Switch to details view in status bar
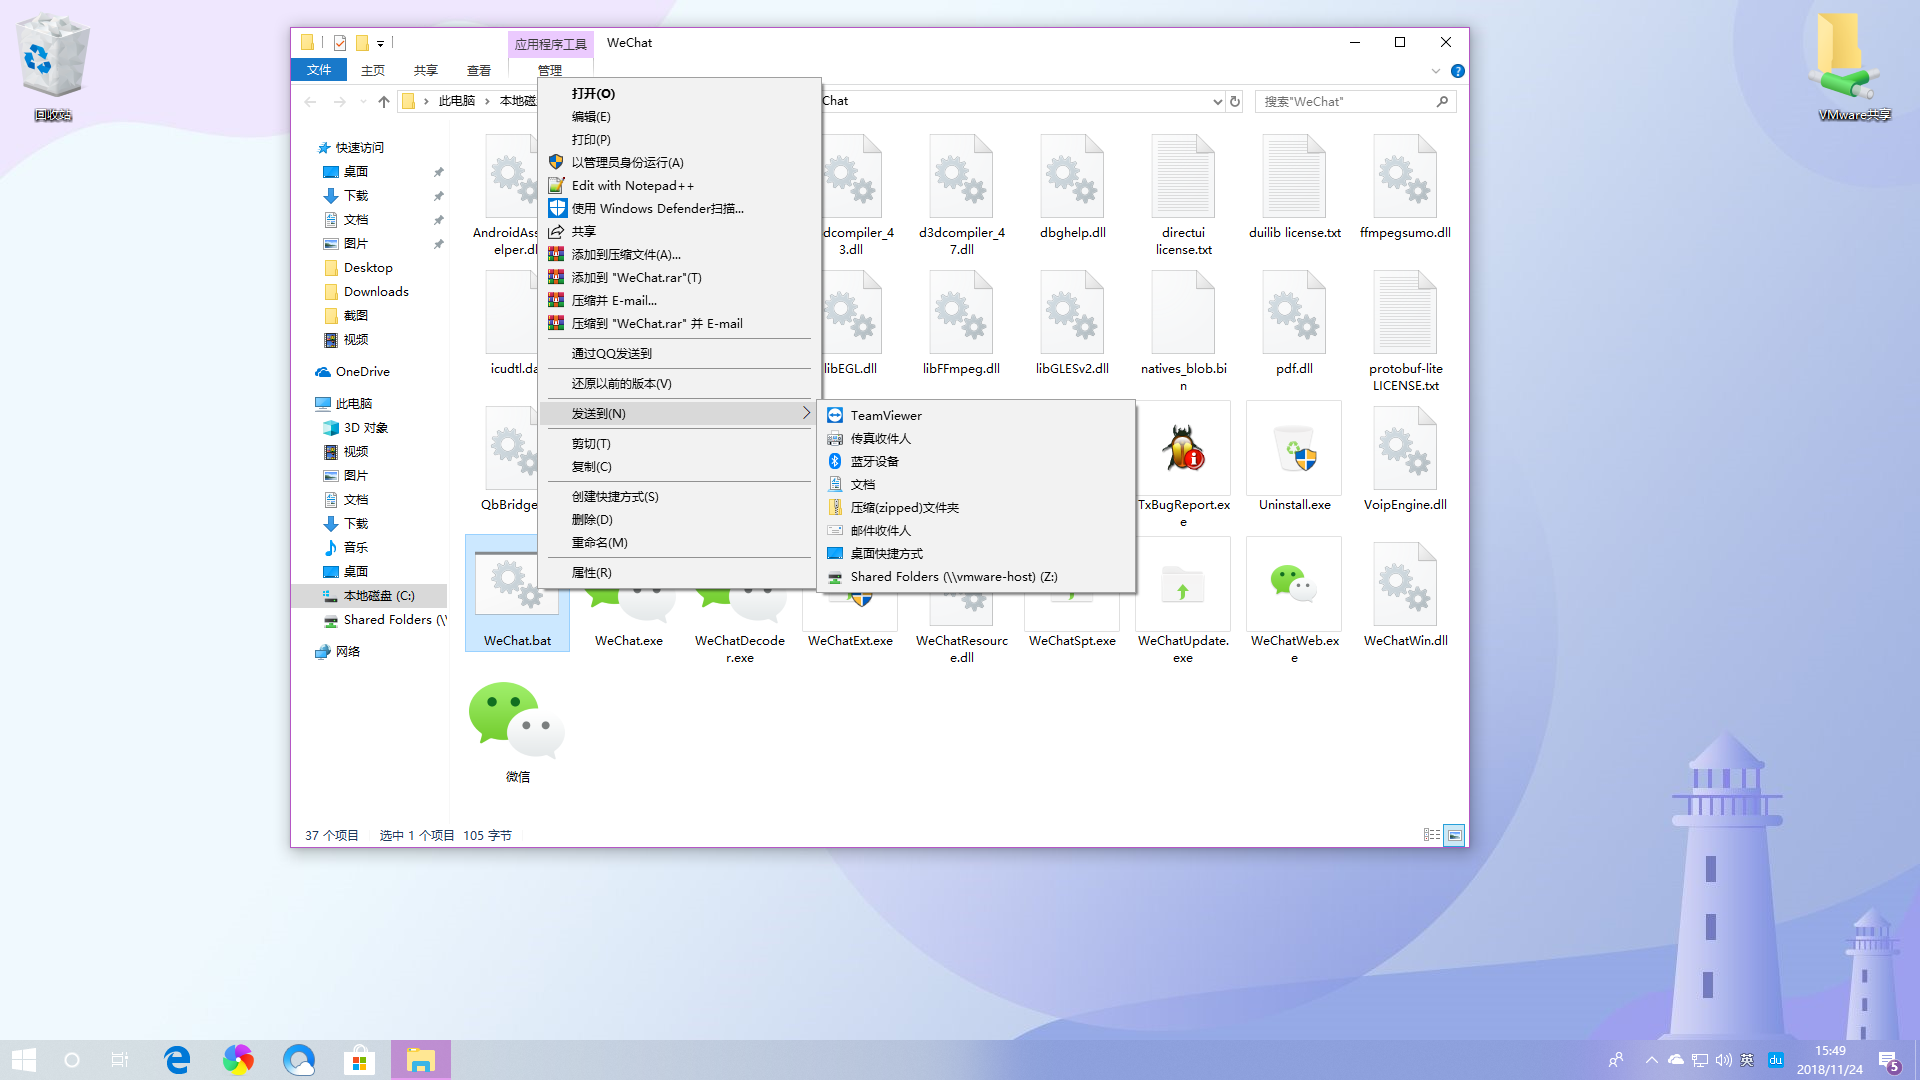 click(1431, 834)
